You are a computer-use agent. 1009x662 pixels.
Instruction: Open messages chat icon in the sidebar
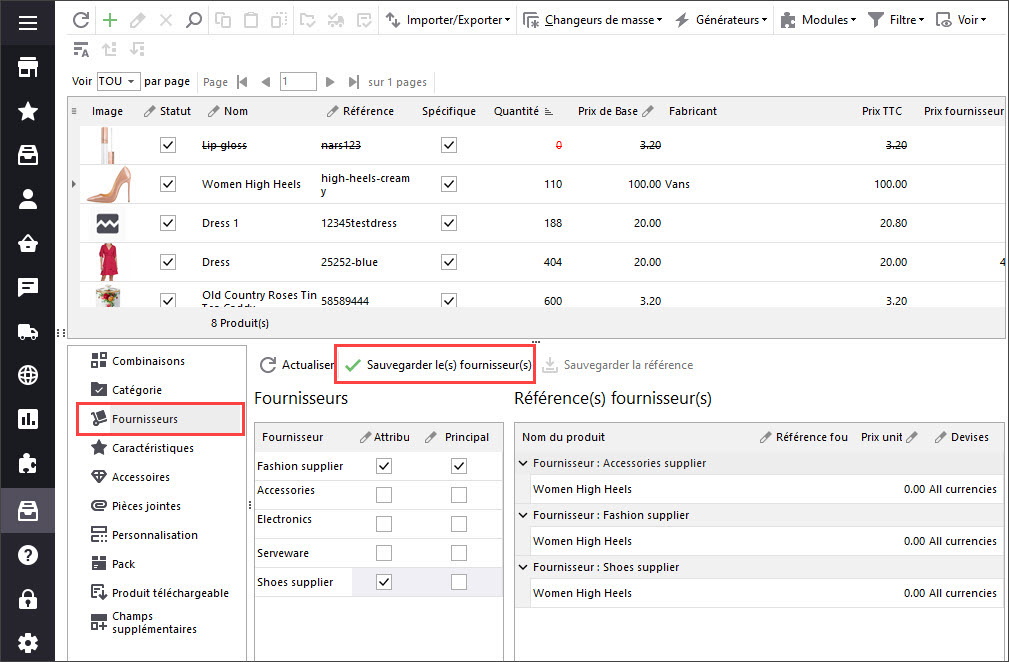28,287
